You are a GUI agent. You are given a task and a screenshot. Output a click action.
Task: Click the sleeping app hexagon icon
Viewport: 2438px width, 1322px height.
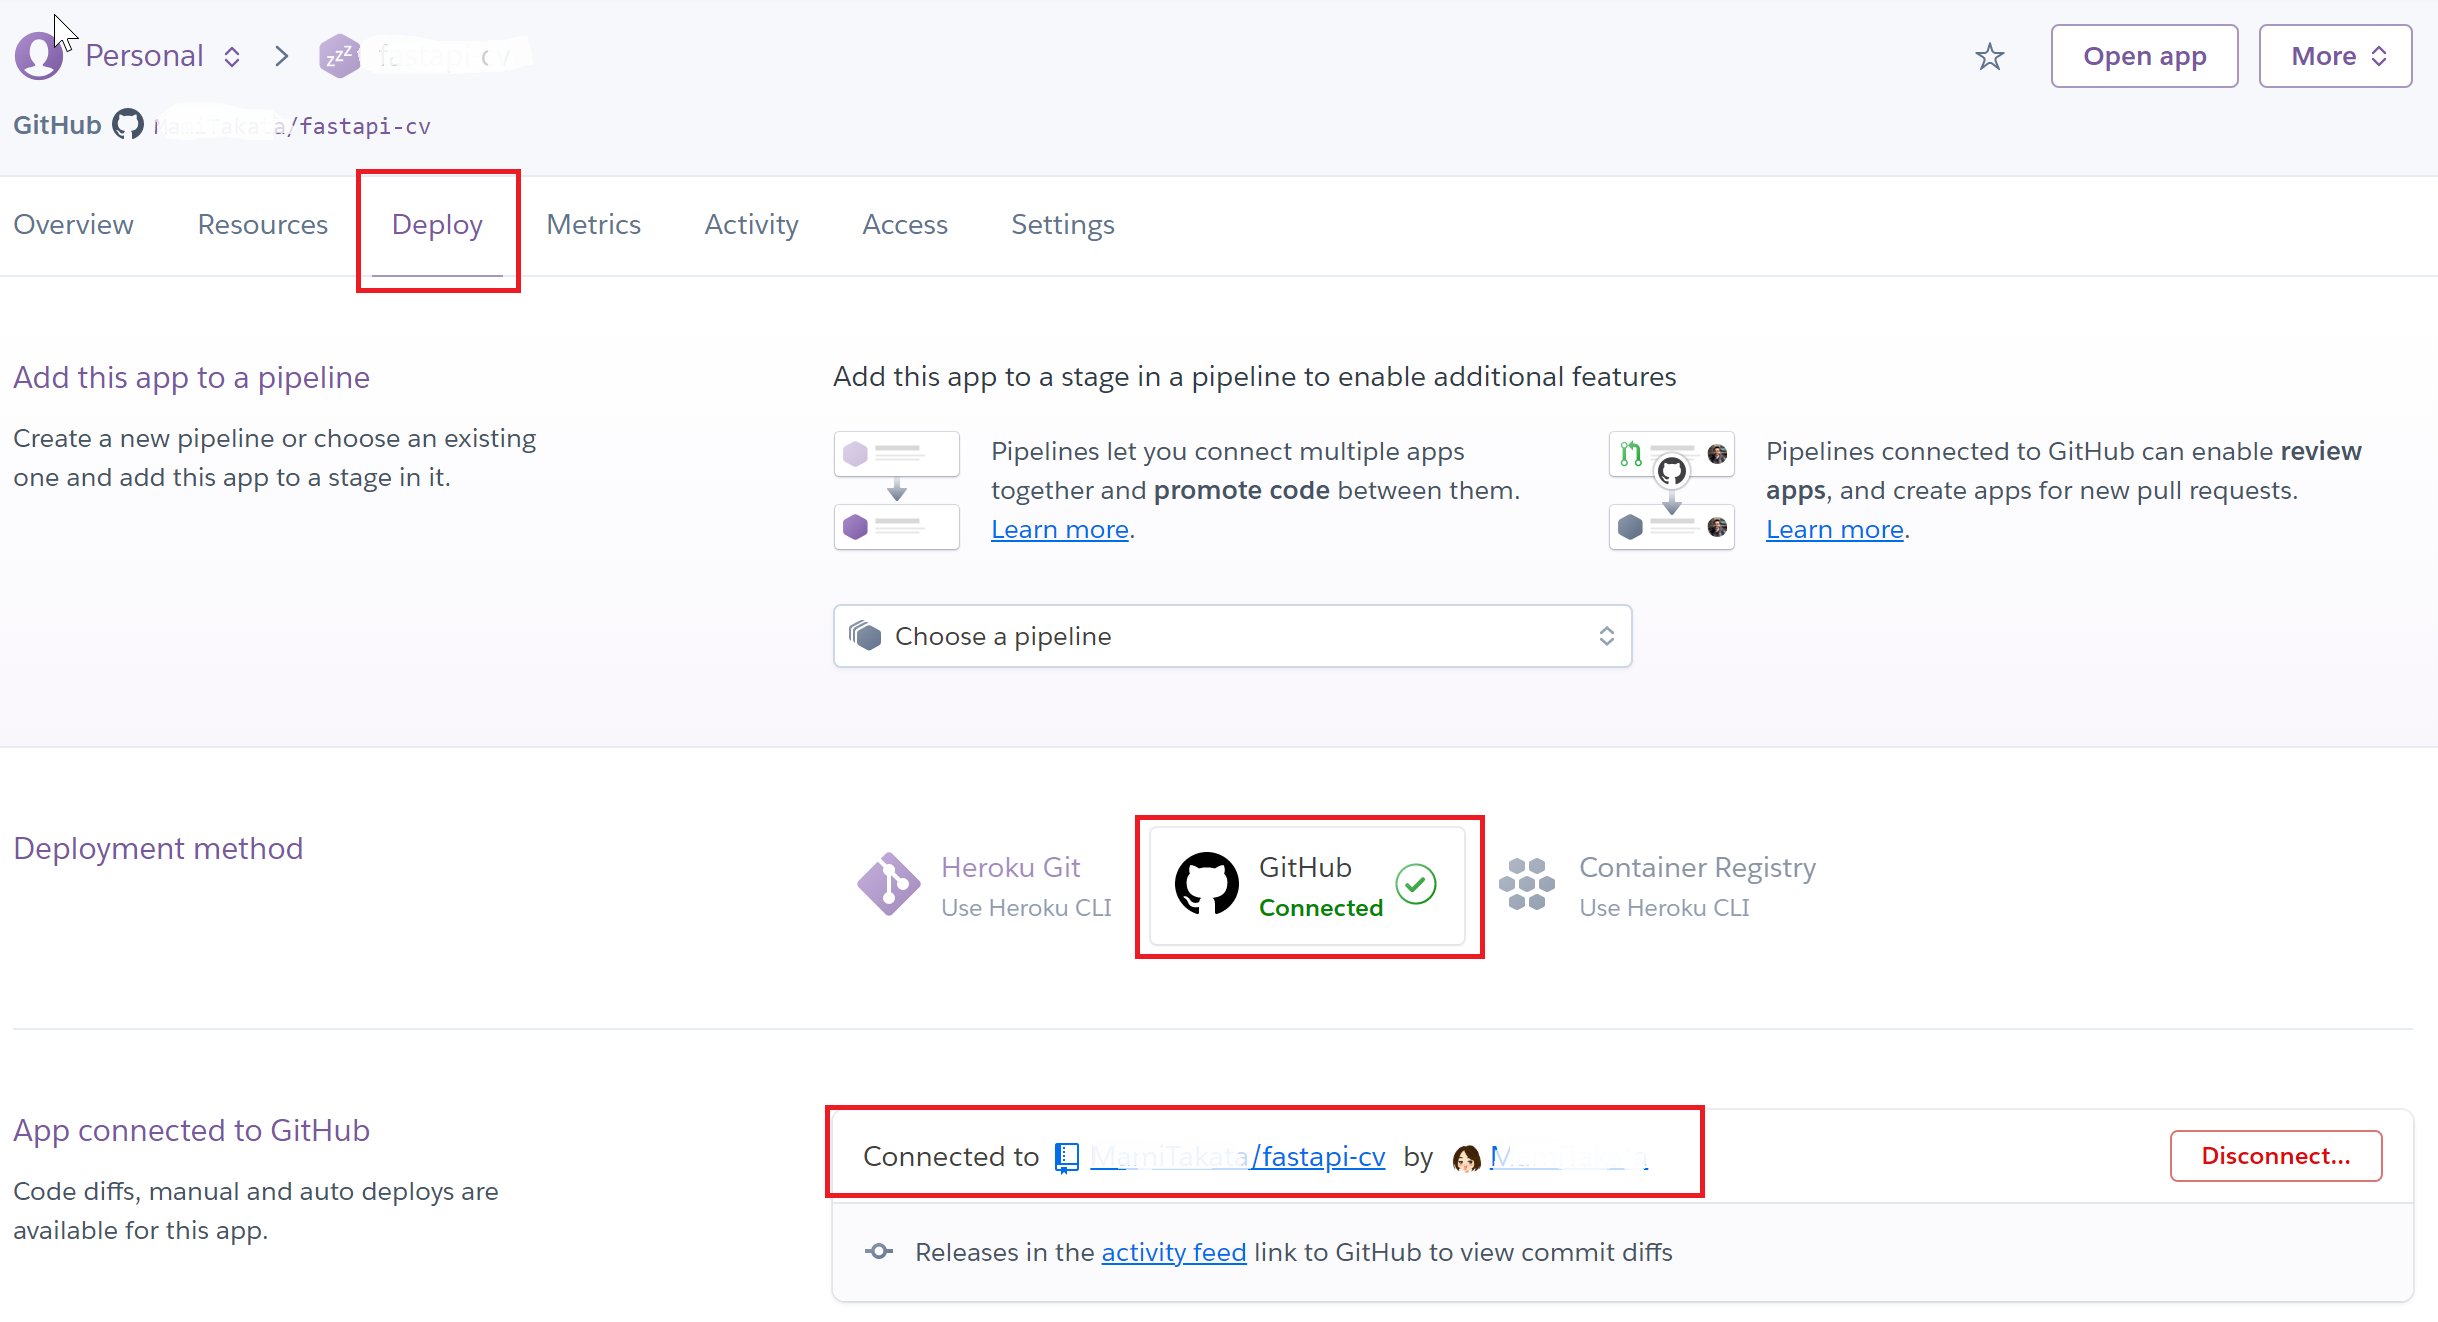point(339,56)
